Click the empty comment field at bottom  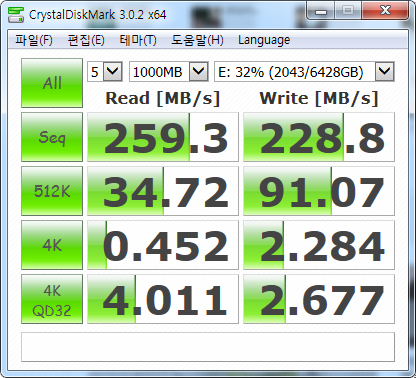point(208,347)
